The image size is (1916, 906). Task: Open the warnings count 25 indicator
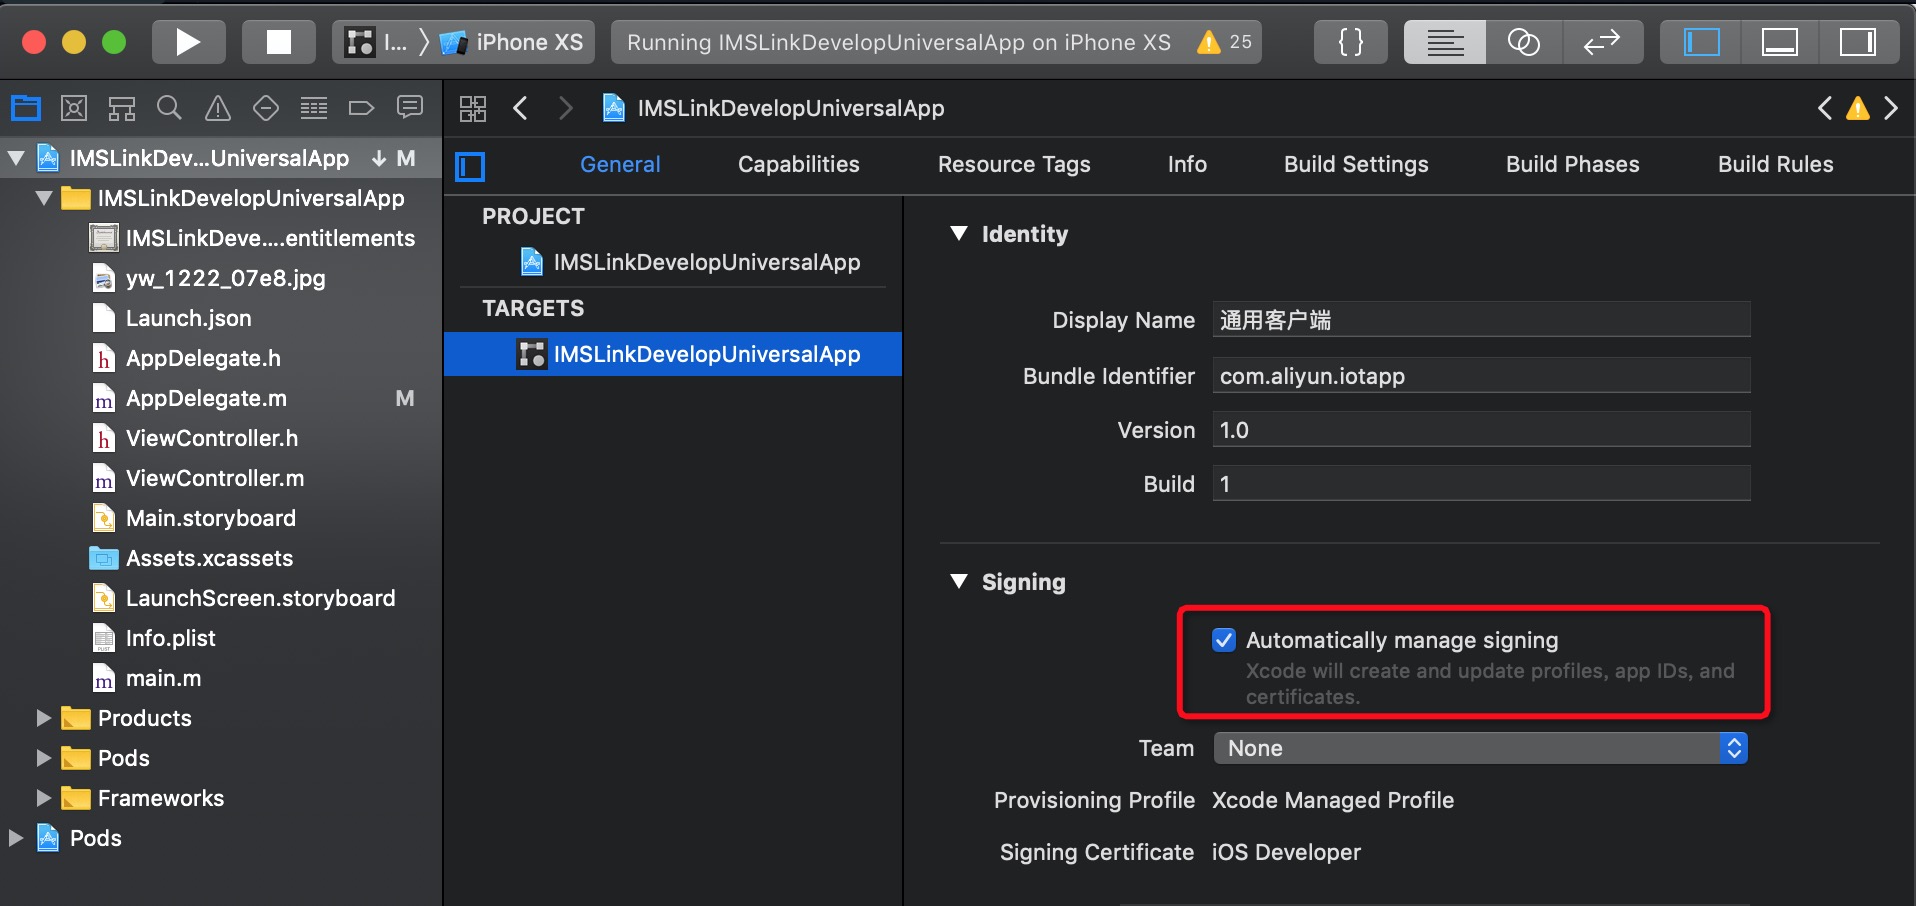pos(1225,42)
